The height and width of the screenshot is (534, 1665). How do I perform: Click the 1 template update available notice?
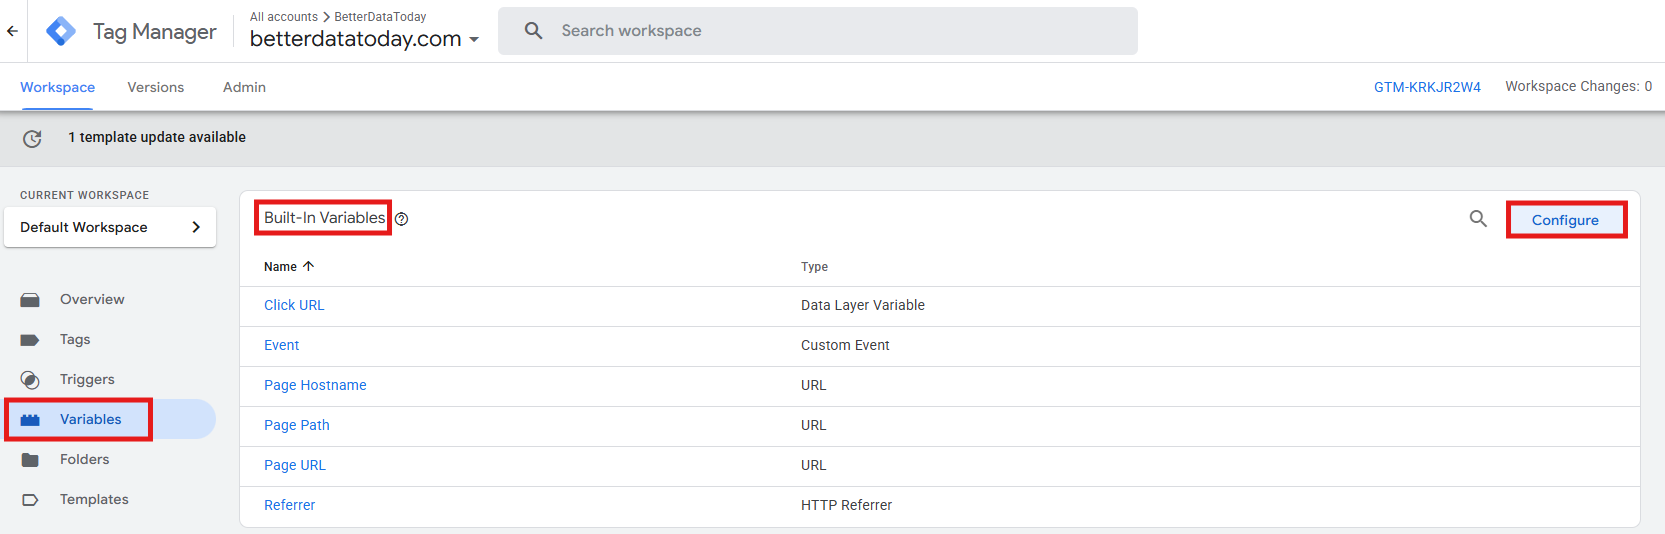(157, 137)
